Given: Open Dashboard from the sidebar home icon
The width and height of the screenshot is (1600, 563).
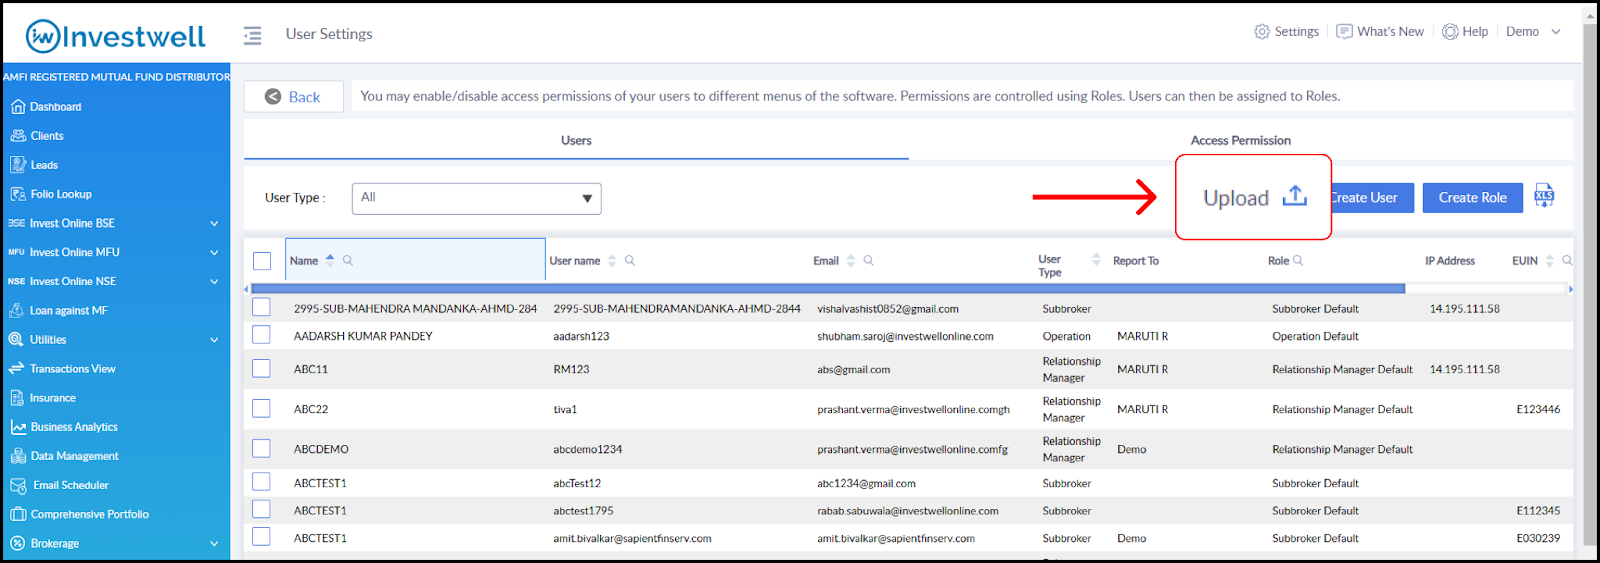Looking at the screenshot, I should (x=17, y=107).
